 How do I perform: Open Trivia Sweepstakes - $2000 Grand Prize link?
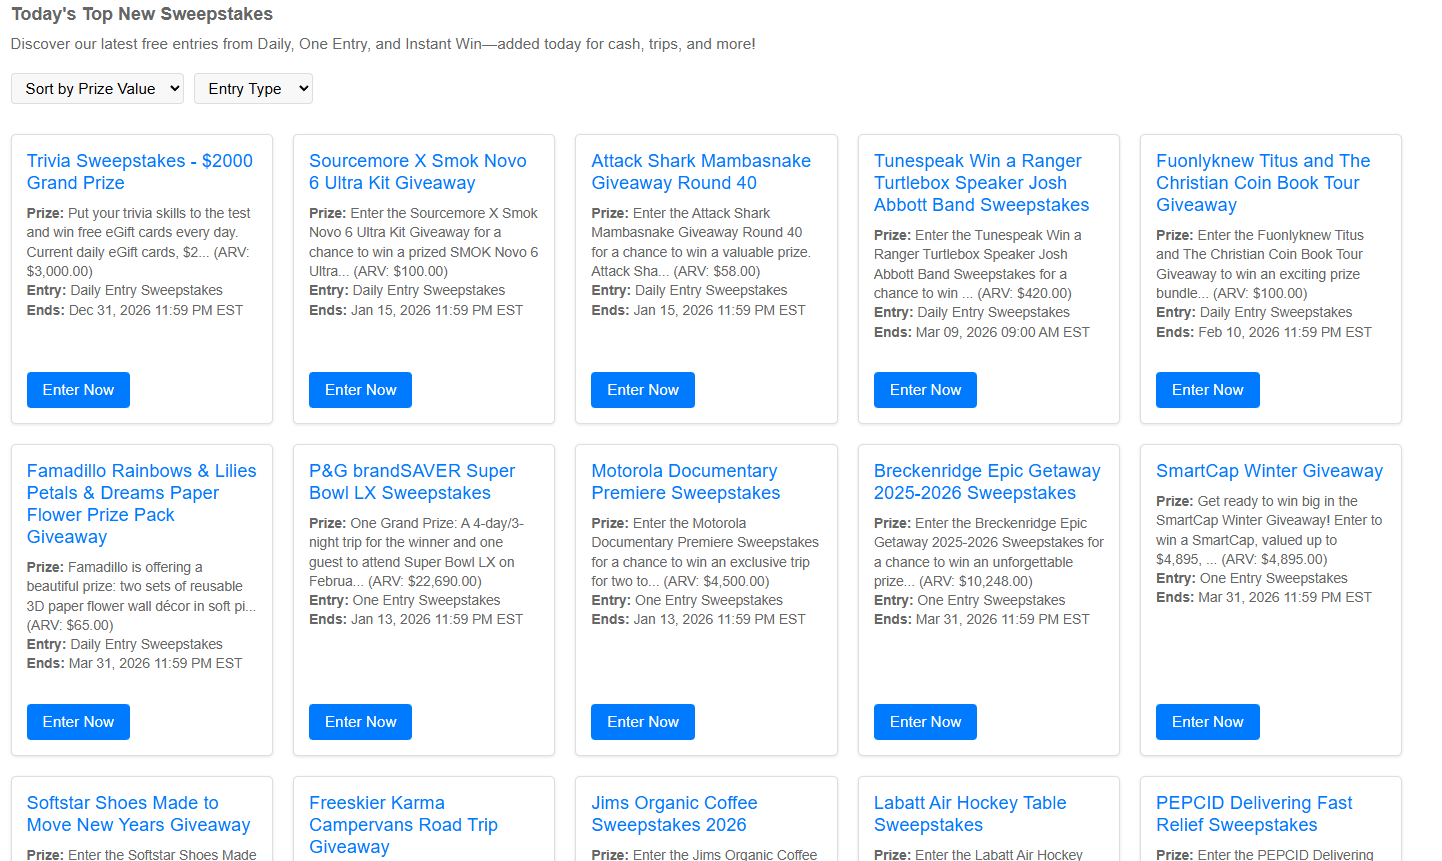click(139, 172)
